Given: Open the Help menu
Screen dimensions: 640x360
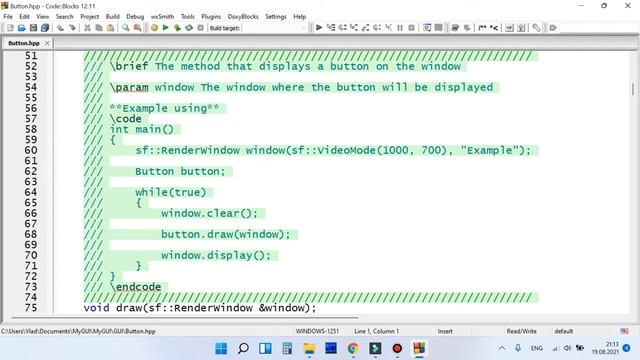Looking at the screenshot, I should click(300, 16).
